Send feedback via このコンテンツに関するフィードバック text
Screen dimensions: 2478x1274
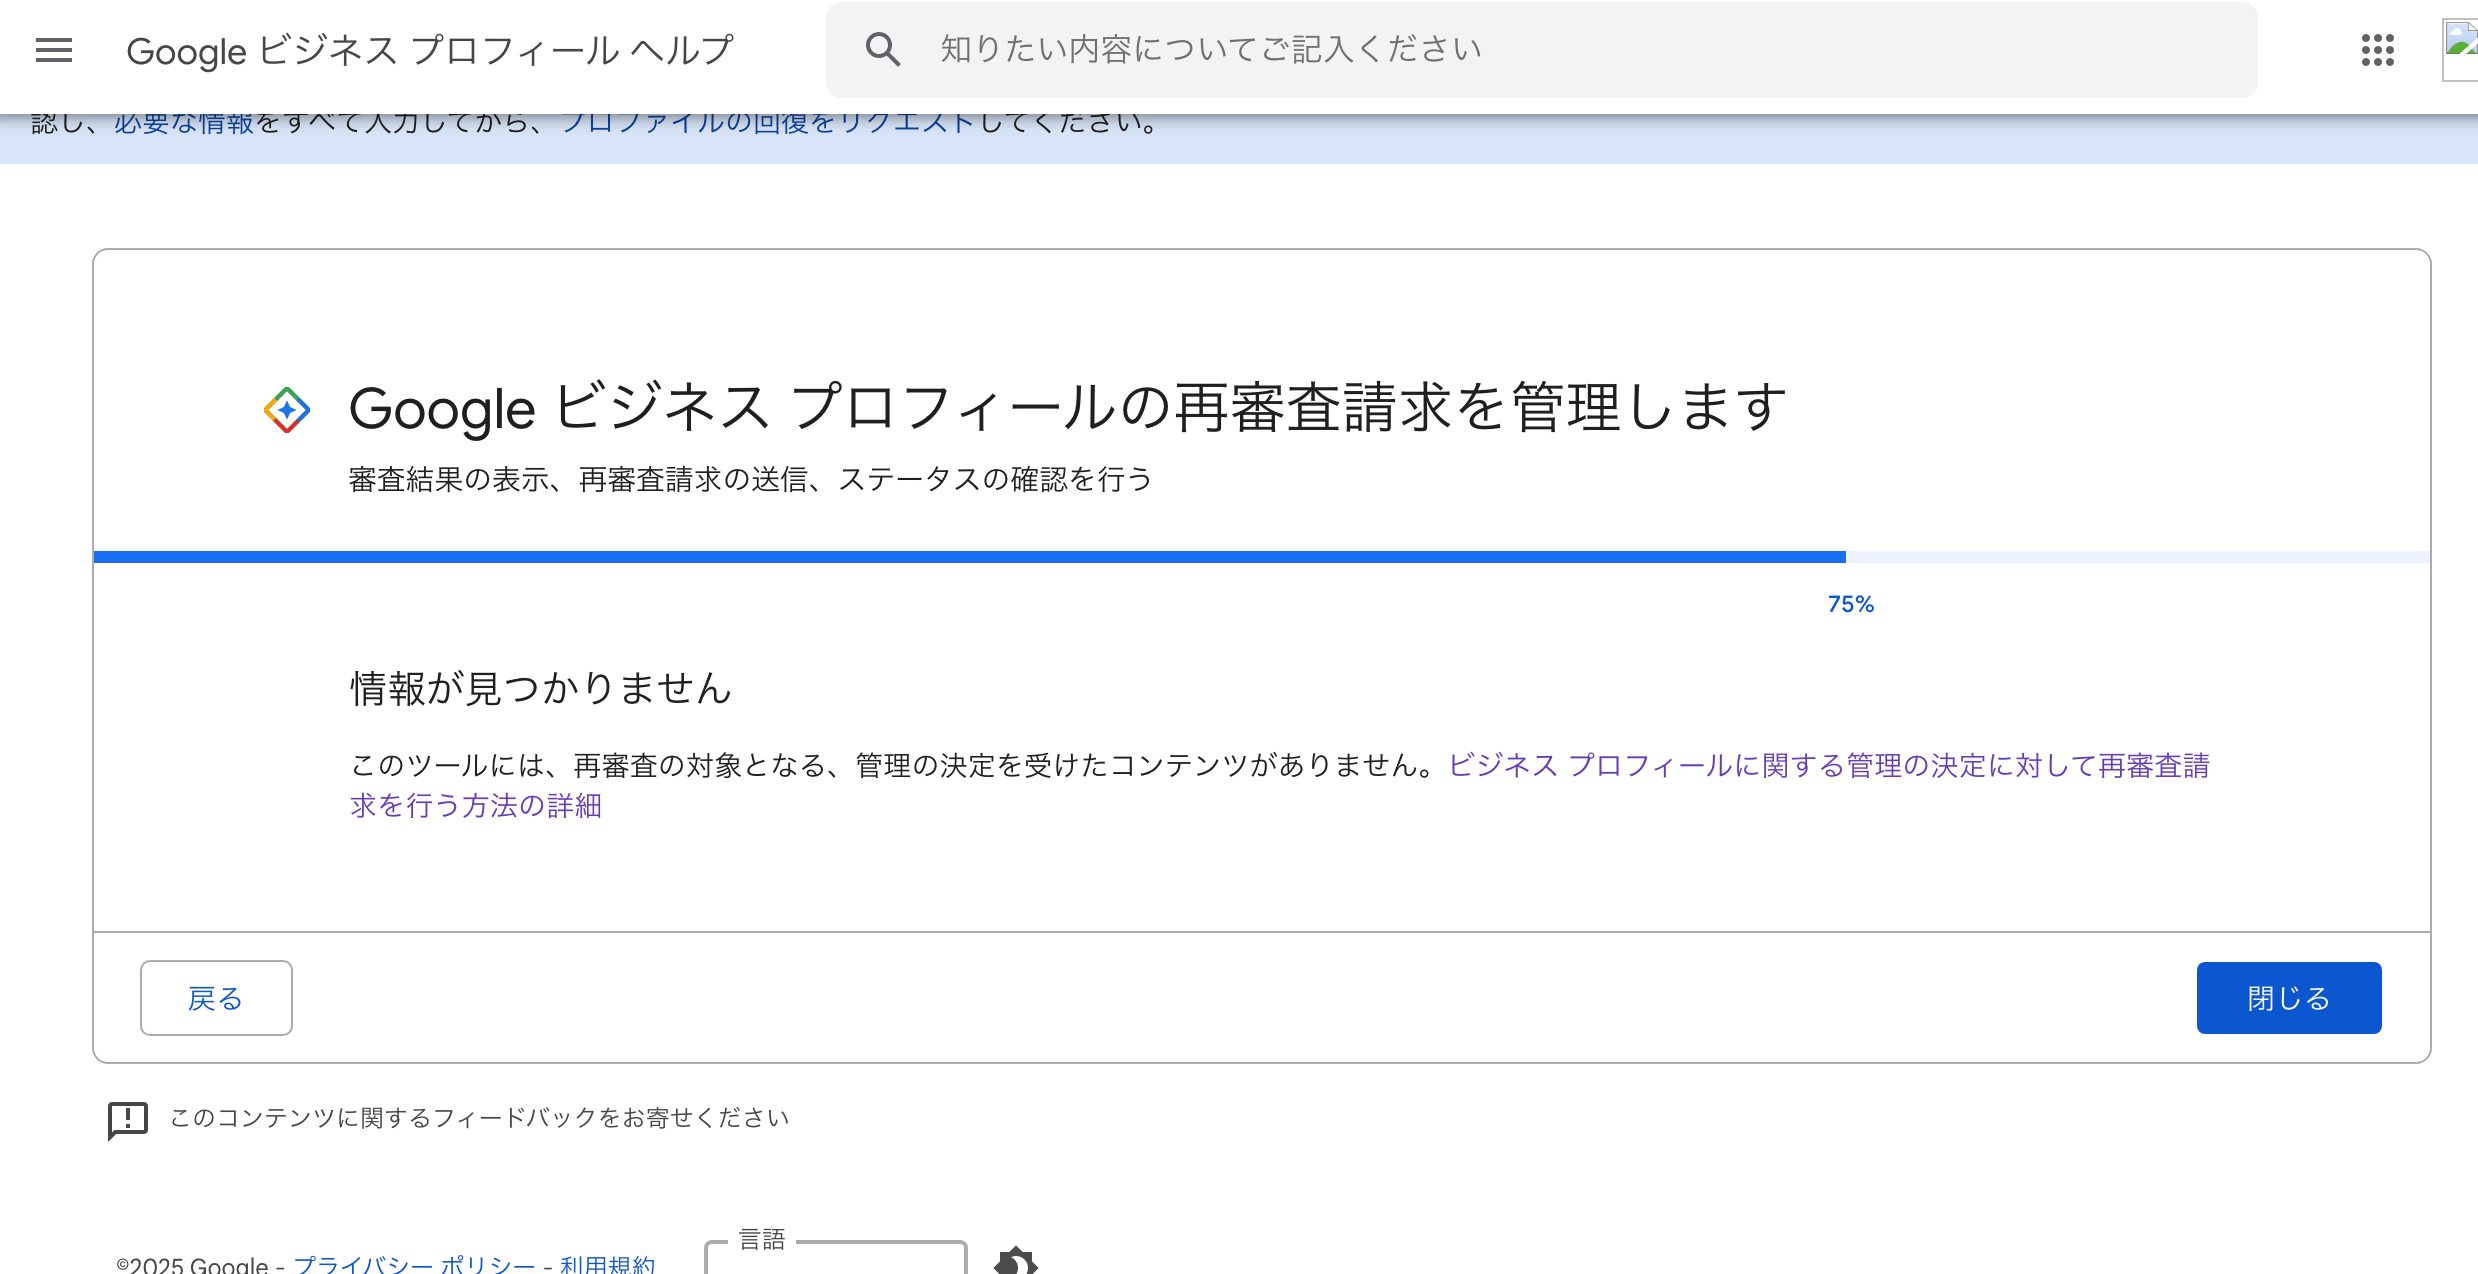click(x=479, y=1118)
